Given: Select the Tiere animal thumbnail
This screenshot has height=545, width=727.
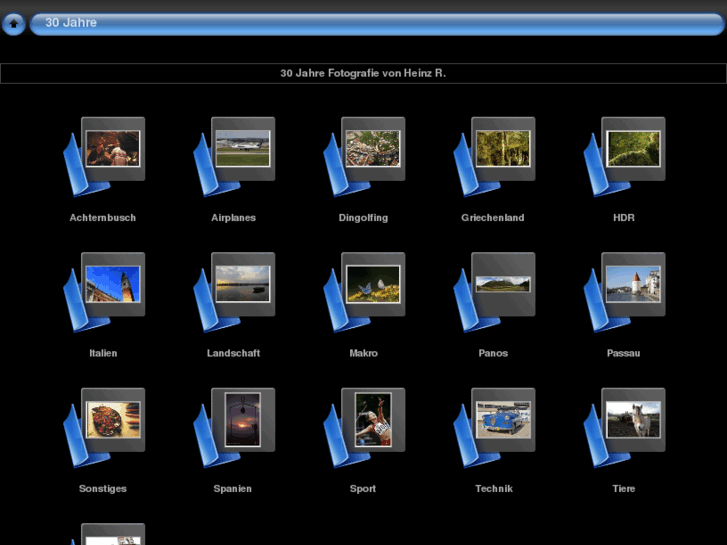Looking at the screenshot, I should pos(632,419).
